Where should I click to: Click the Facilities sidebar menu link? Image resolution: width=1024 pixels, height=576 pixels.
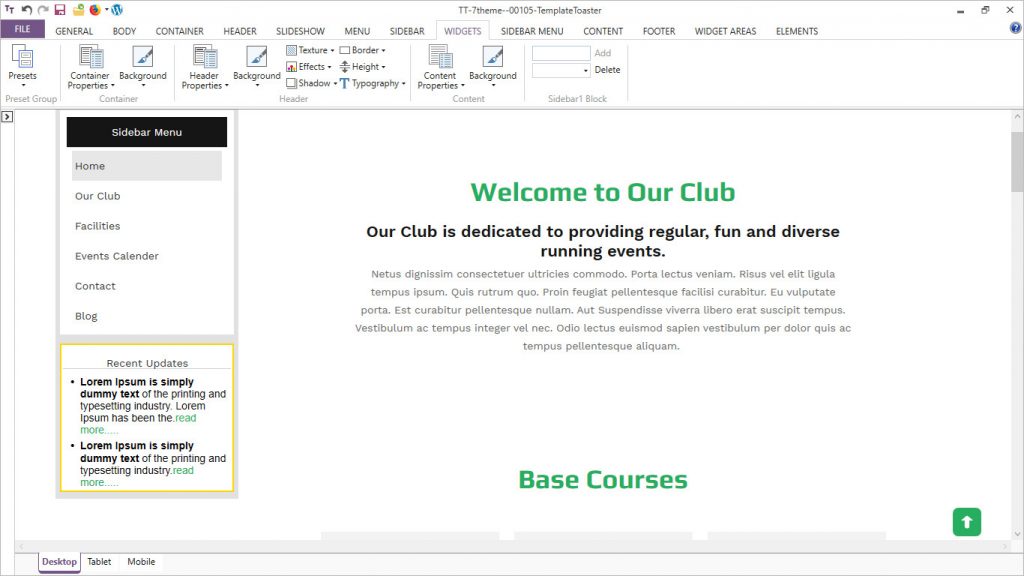(x=97, y=226)
